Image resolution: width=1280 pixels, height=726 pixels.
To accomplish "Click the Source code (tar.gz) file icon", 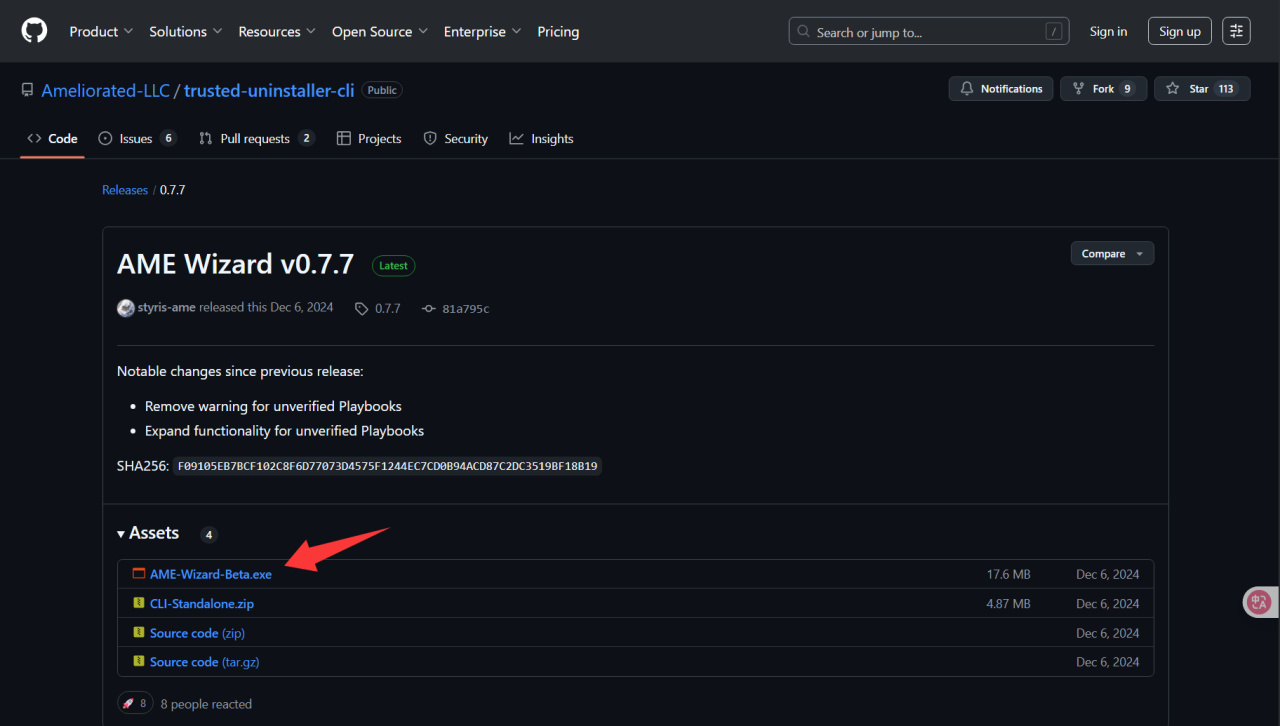I will (139, 662).
